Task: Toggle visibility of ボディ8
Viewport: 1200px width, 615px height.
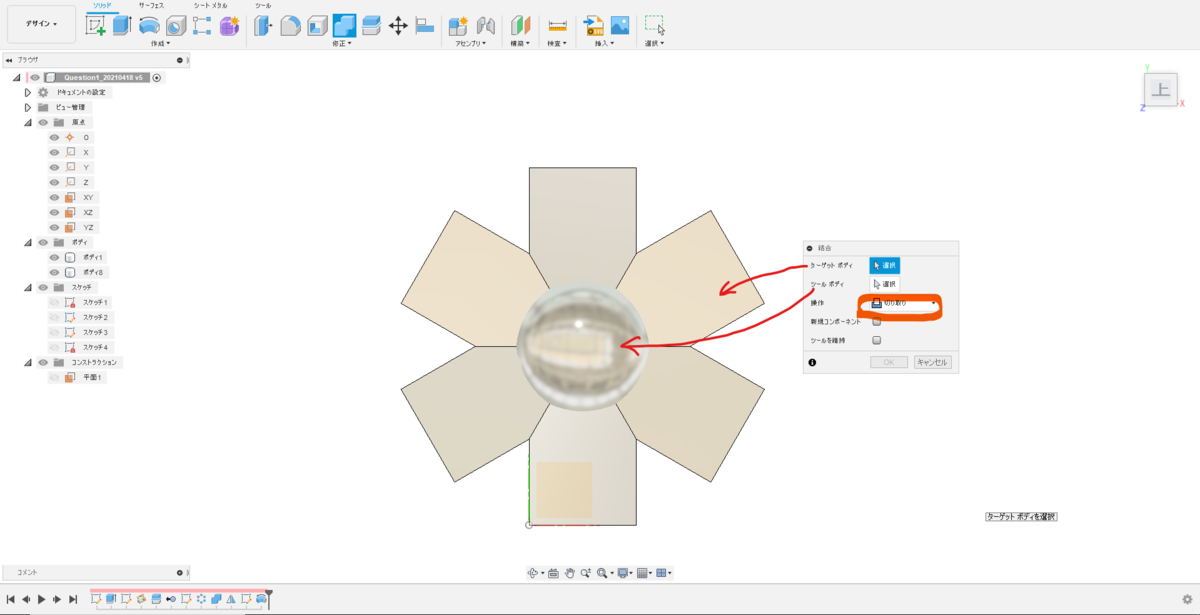Action: click(x=54, y=272)
